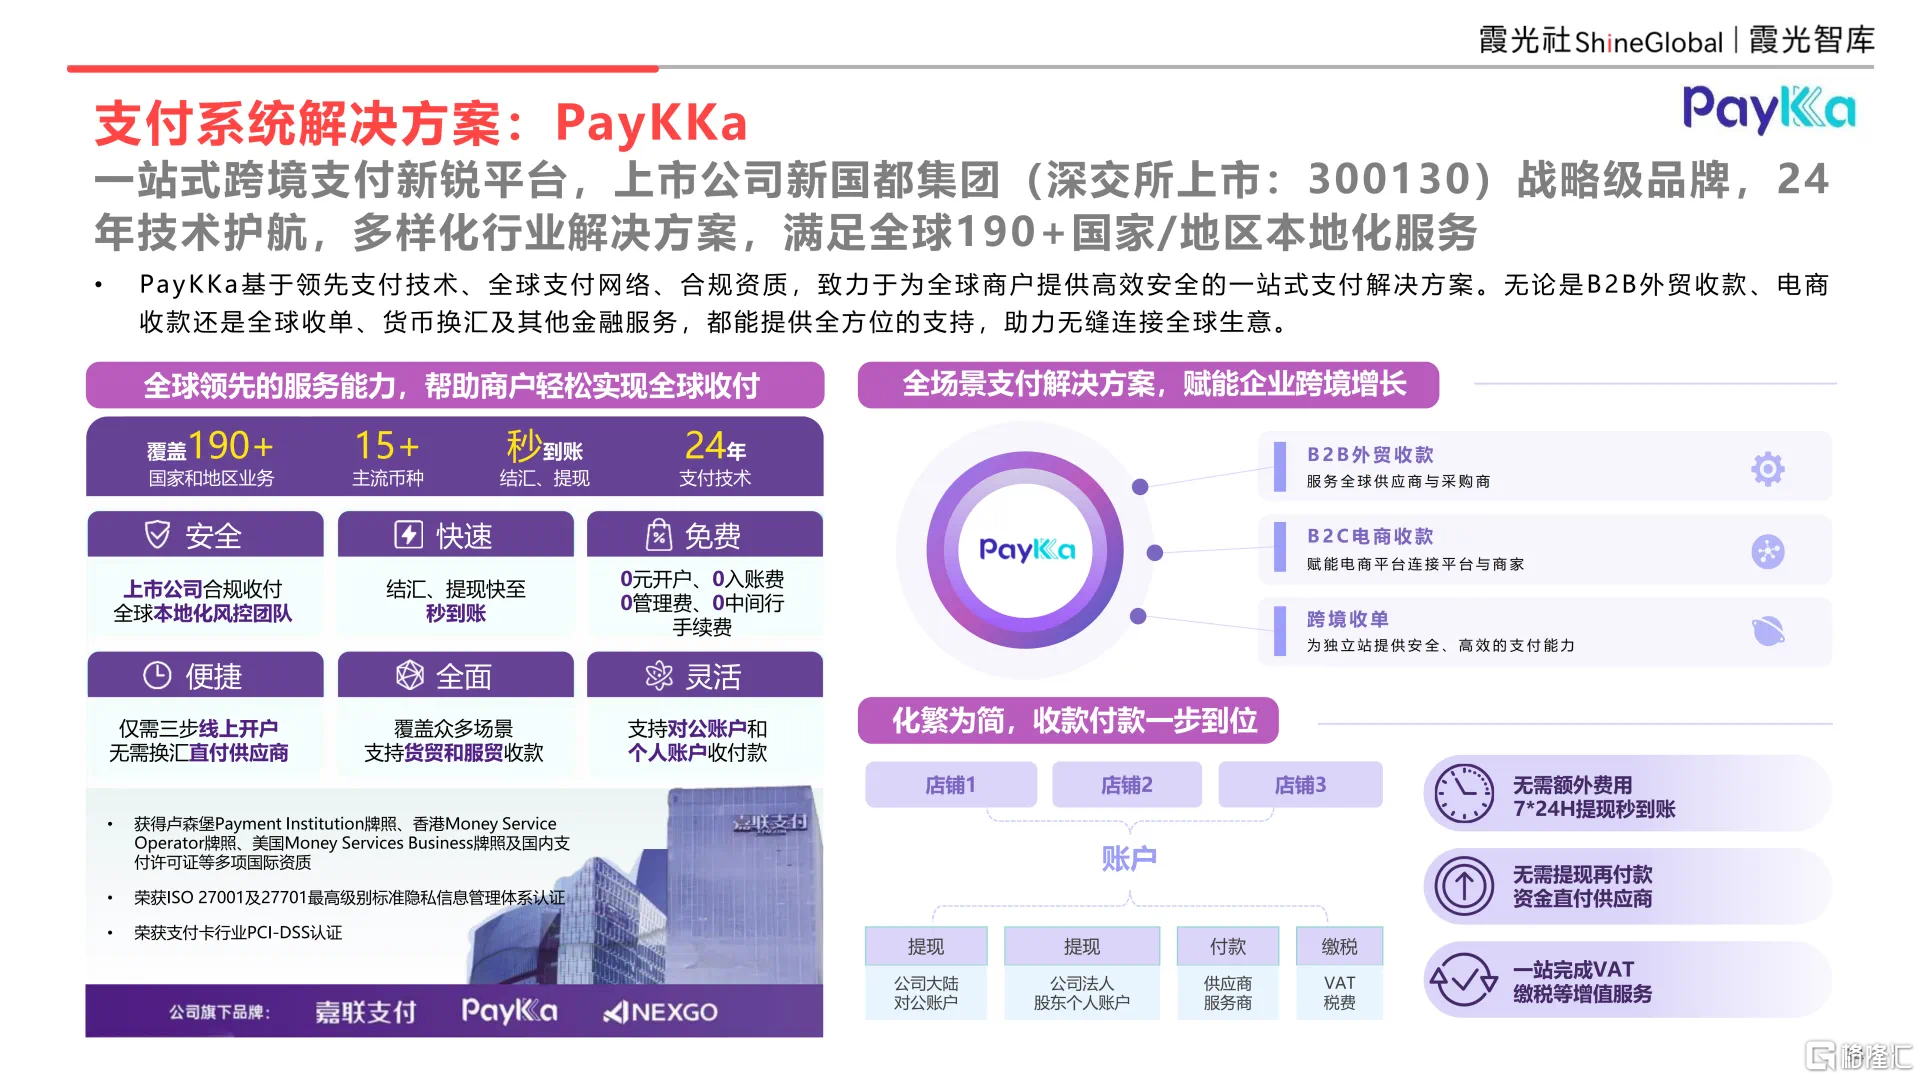This screenshot has width=1920, height=1080.
Task: Click the shield icon beside 安全
Action: tap(157, 535)
